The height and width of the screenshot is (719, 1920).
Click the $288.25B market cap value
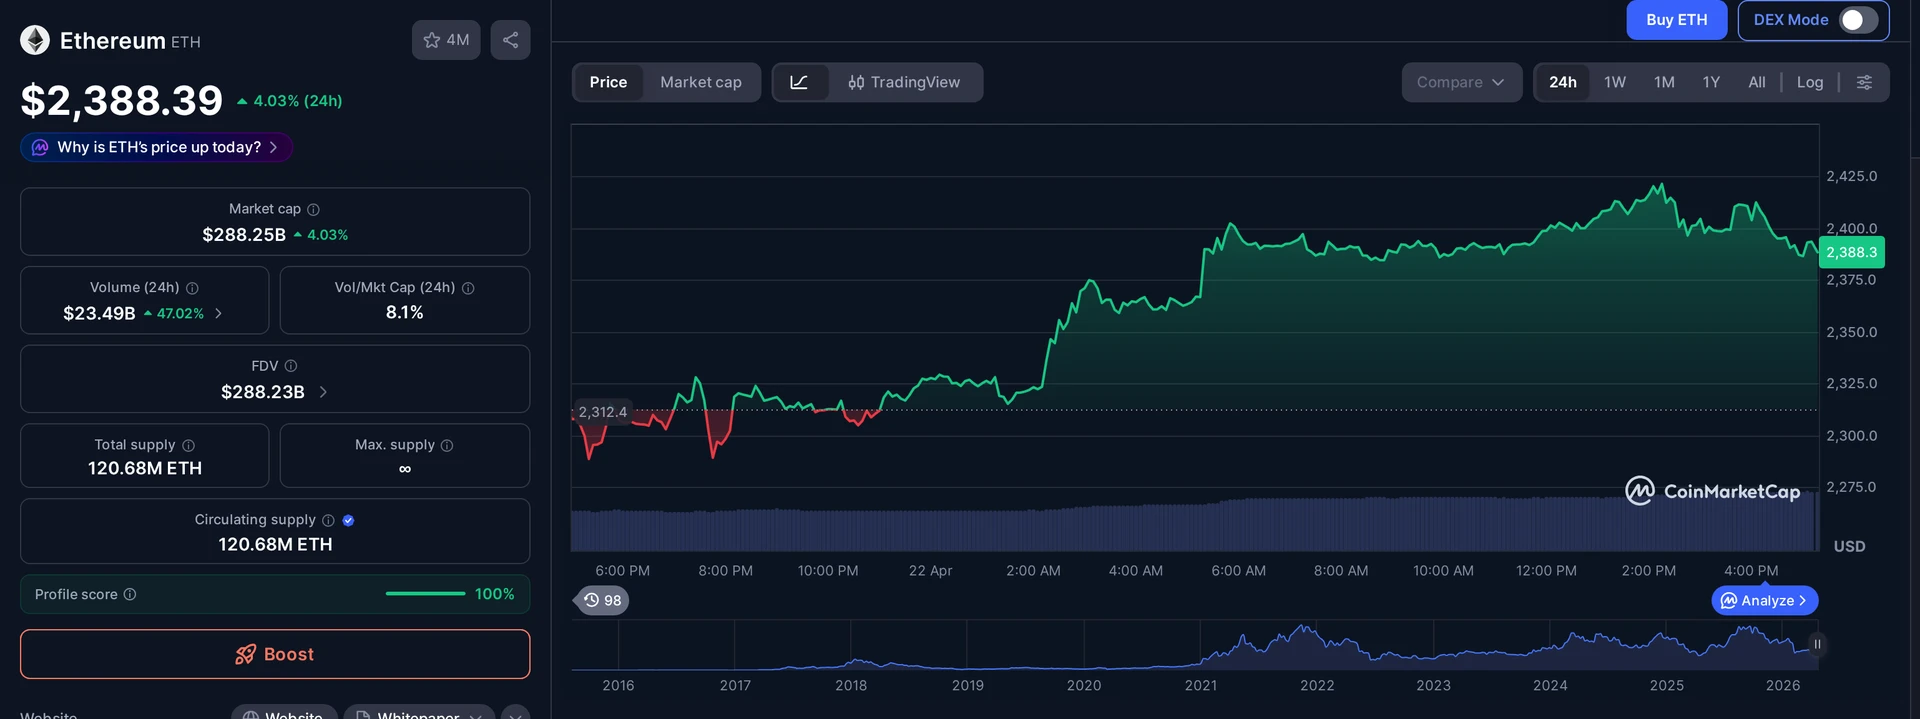(x=244, y=235)
